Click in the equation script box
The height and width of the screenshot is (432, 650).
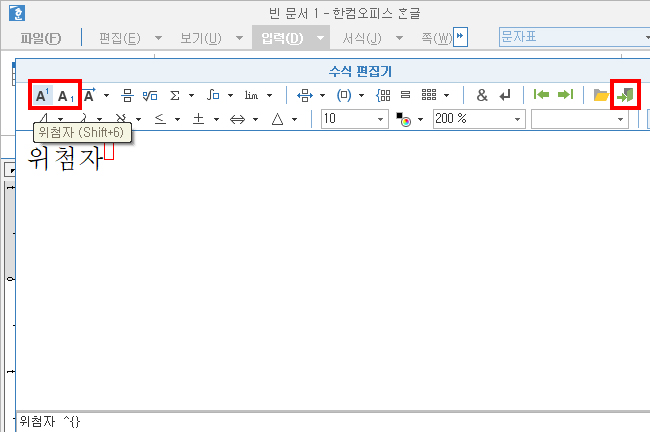(x=333, y=422)
